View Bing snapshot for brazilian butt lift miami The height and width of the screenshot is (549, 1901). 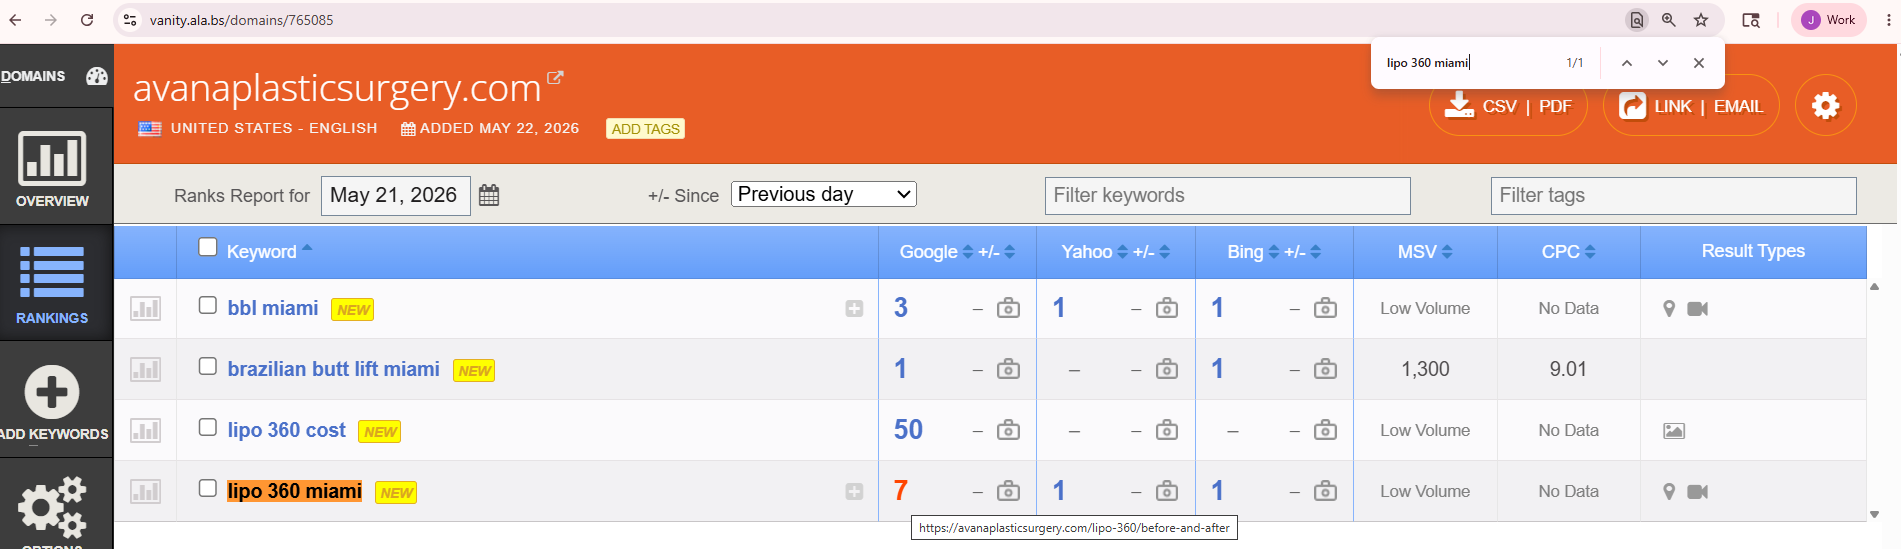point(1325,369)
